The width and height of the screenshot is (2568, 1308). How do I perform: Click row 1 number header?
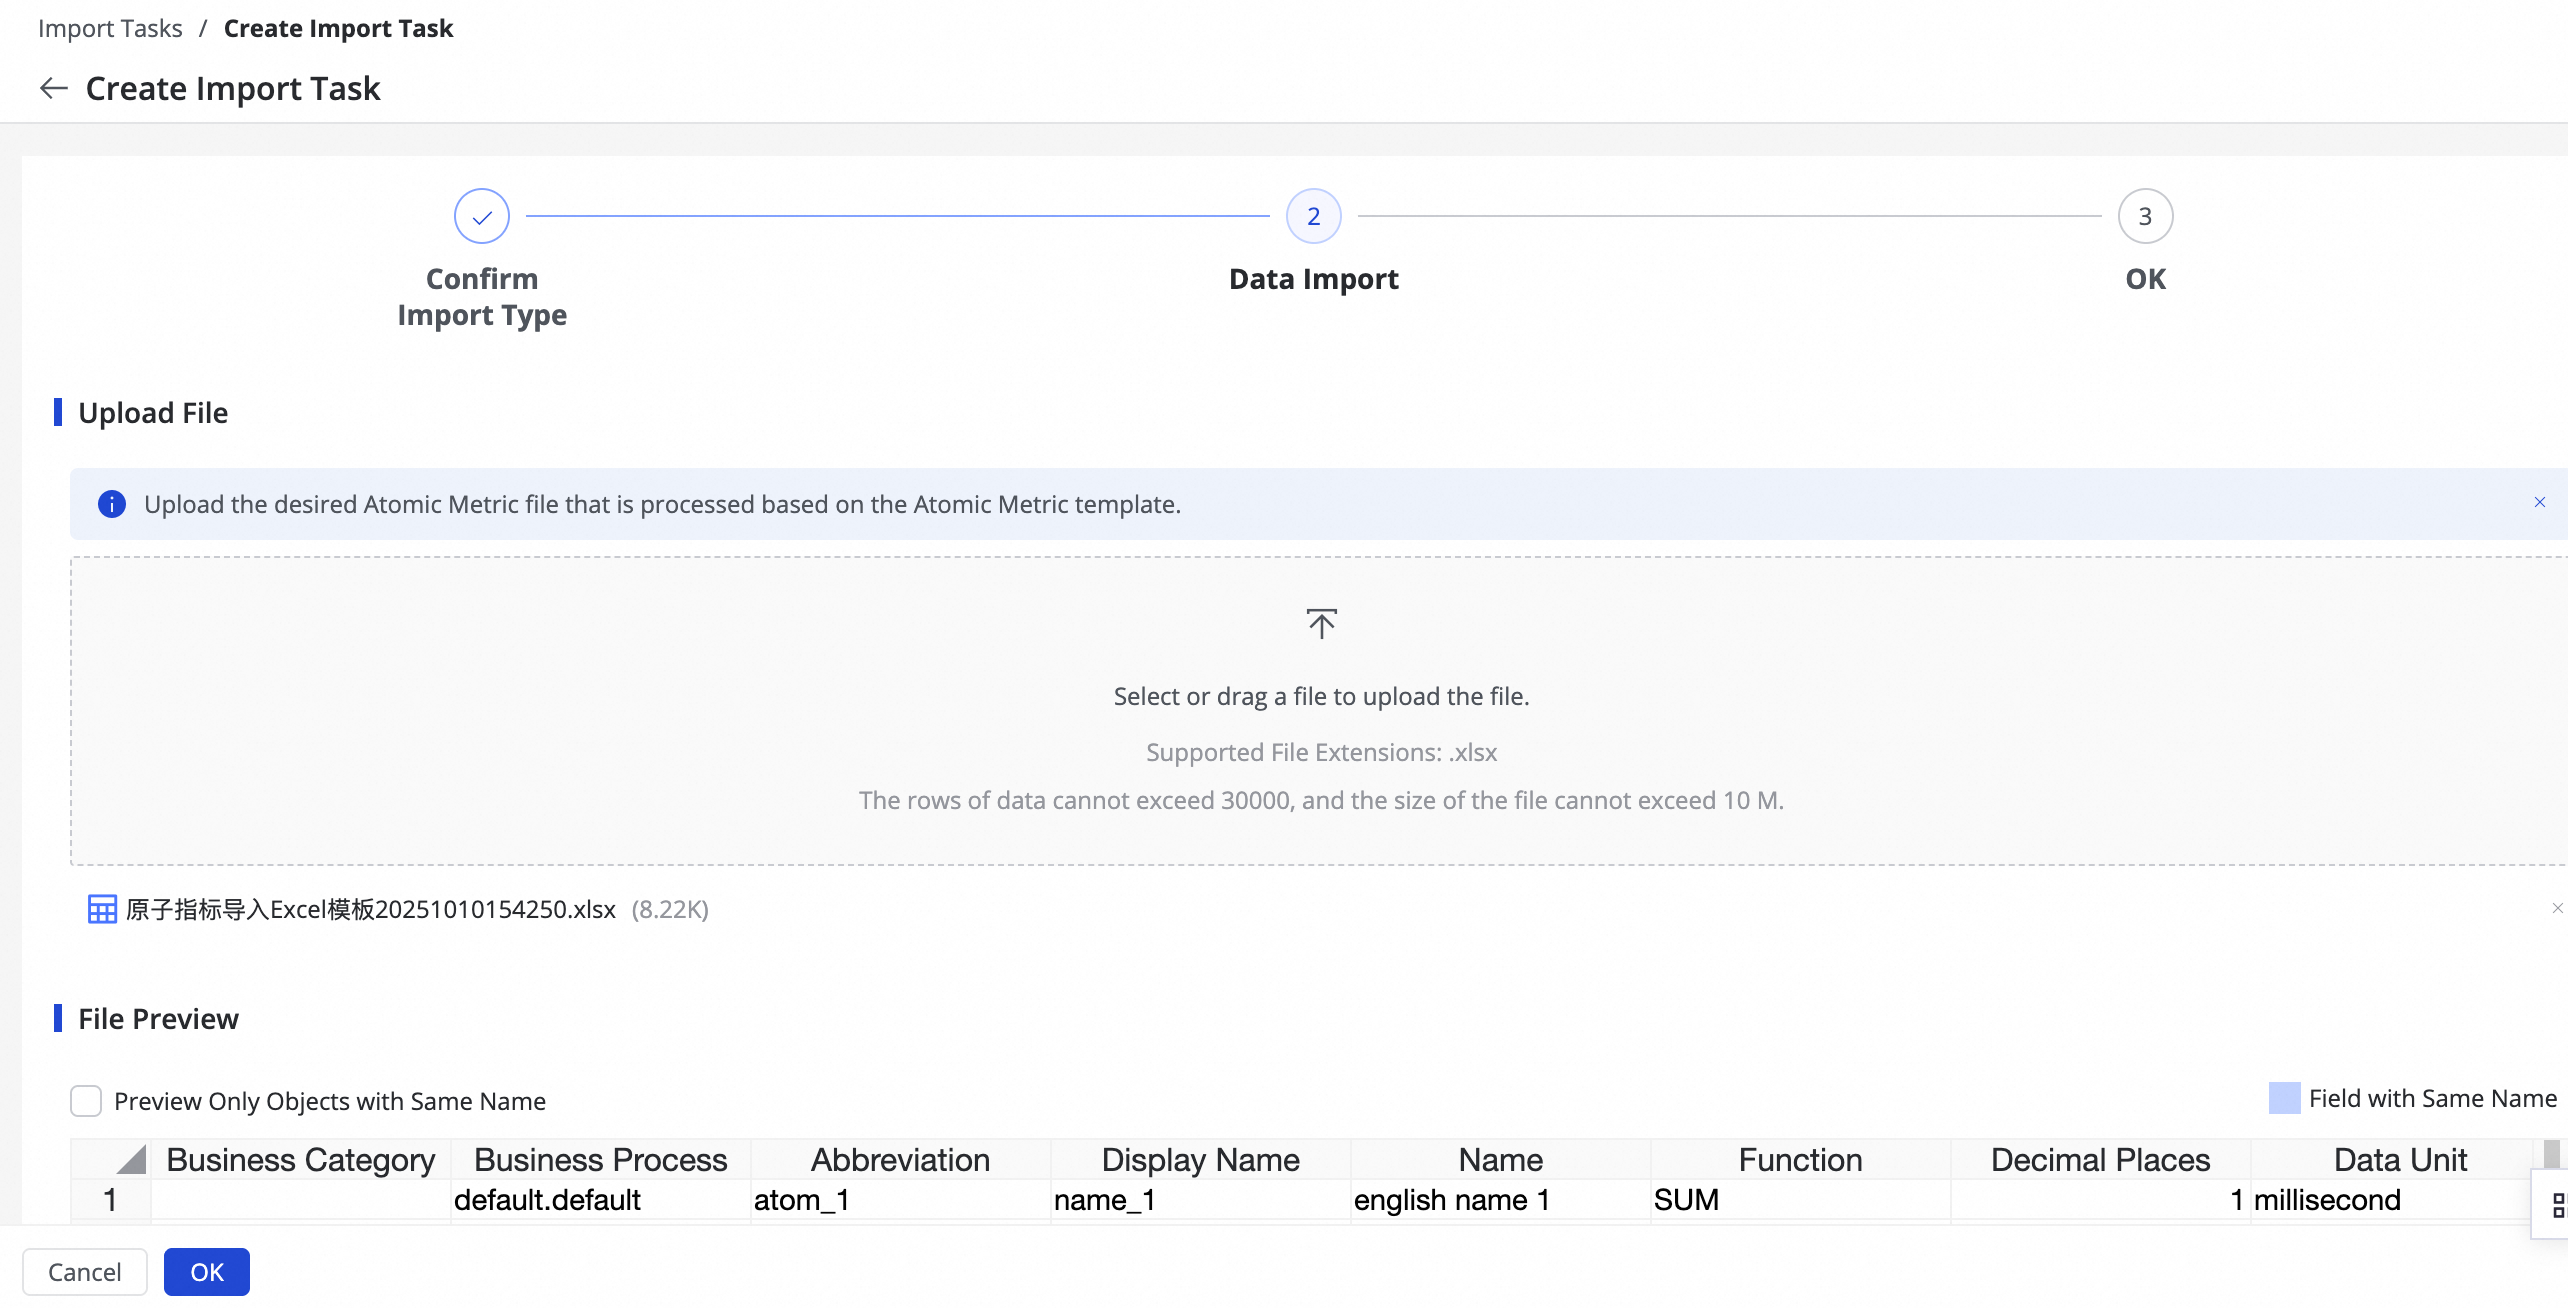110,1200
